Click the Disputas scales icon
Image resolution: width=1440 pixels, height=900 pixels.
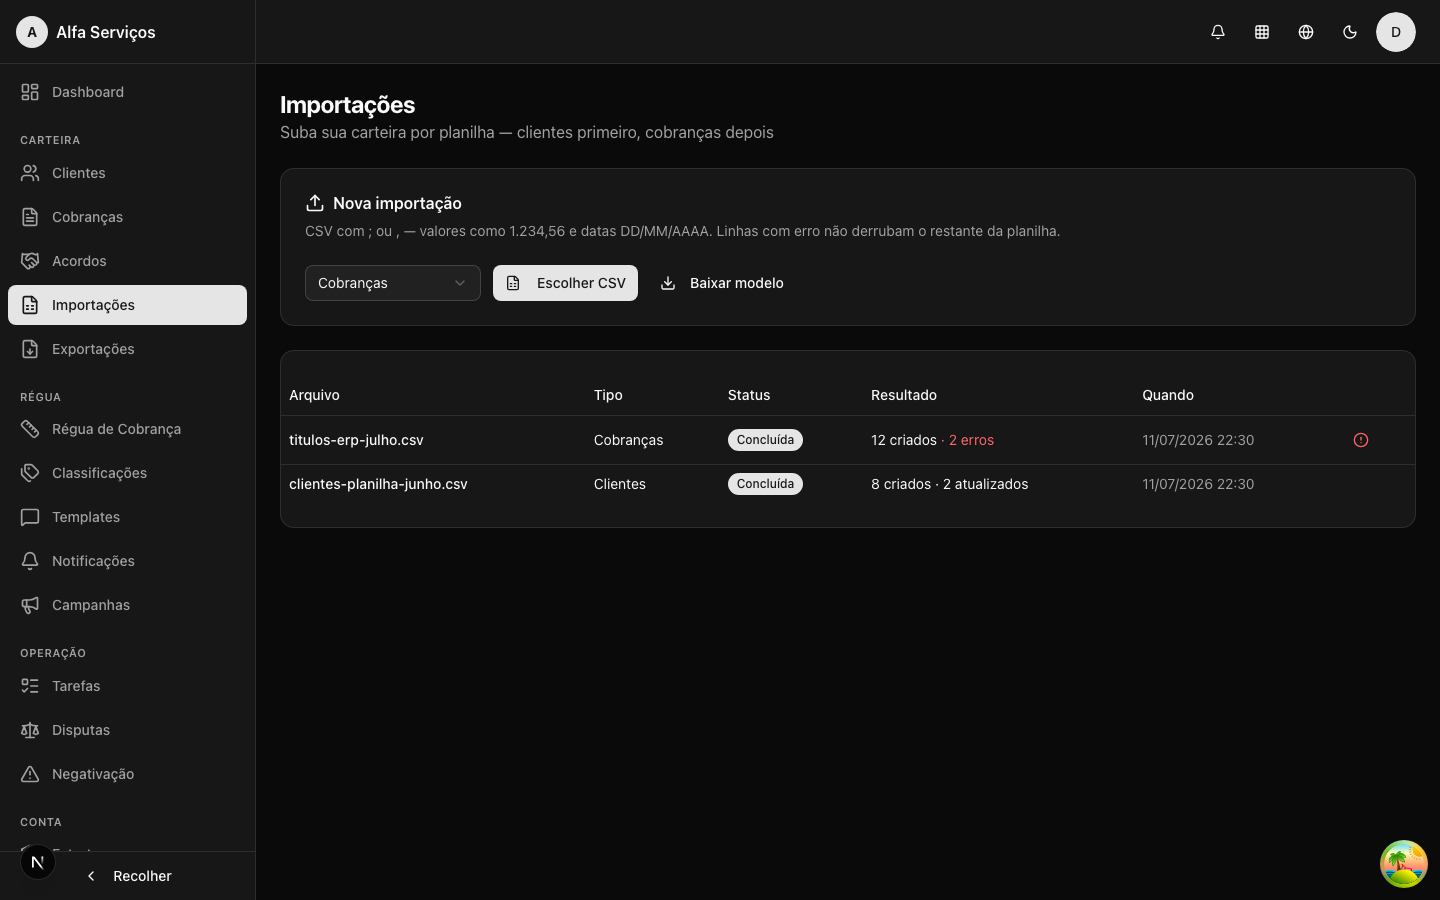pyautogui.click(x=30, y=730)
